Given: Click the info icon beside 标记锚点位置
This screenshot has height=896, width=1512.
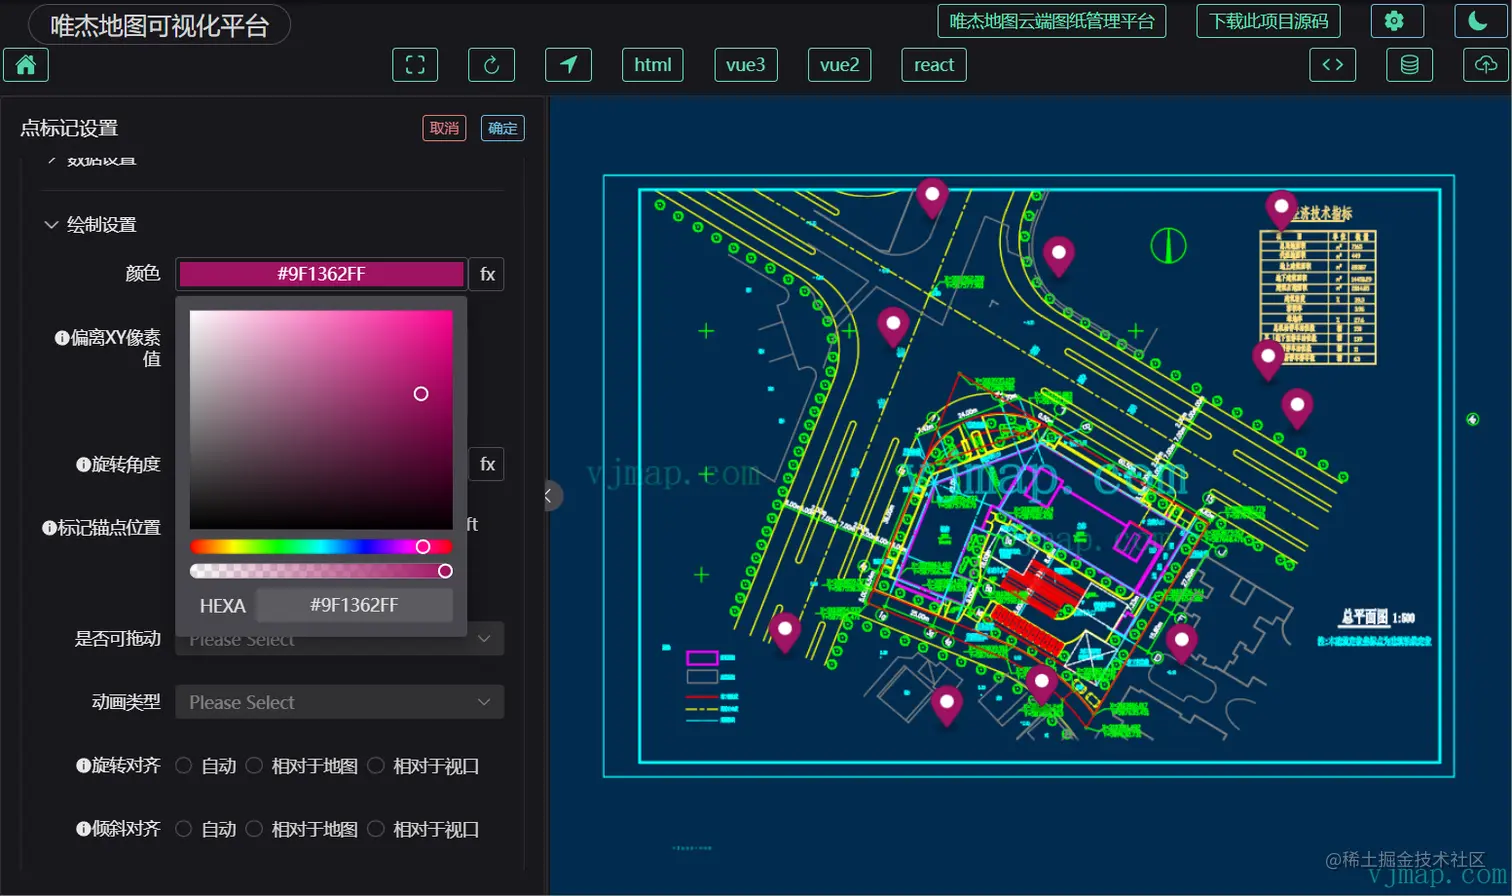Looking at the screenshot, I should (49, 528).
